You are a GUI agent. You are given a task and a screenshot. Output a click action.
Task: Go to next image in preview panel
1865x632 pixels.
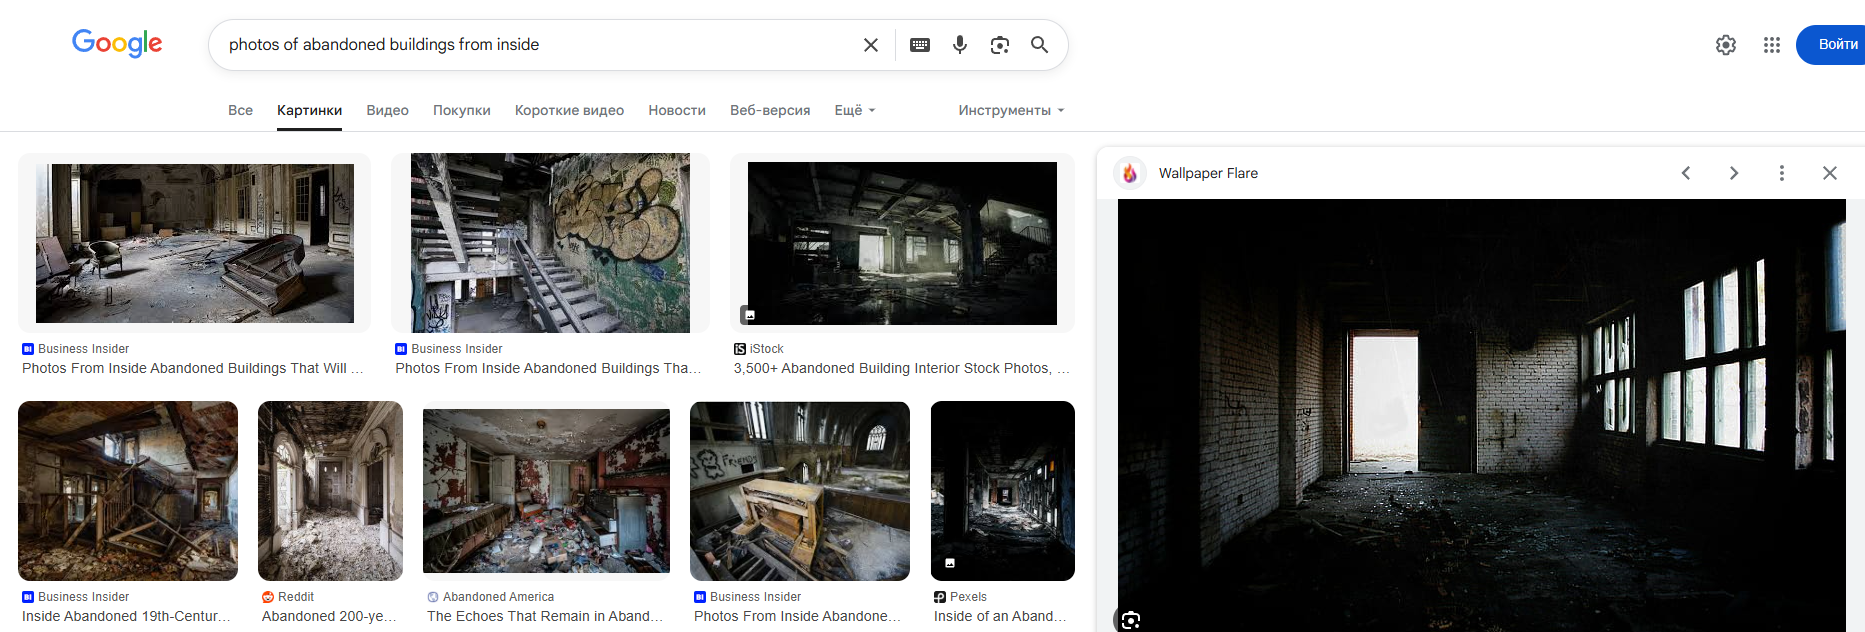(x=1734, y=173)
